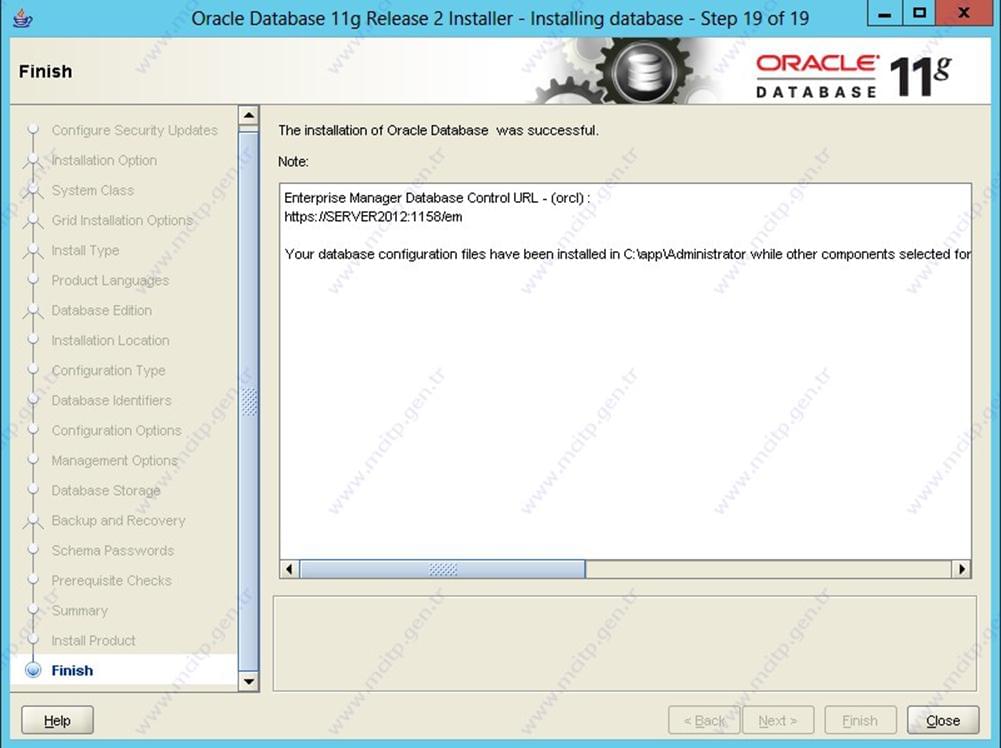Click the steps list vertical scrollbar thumb
1001x748 pixels.
coord(248,399)
